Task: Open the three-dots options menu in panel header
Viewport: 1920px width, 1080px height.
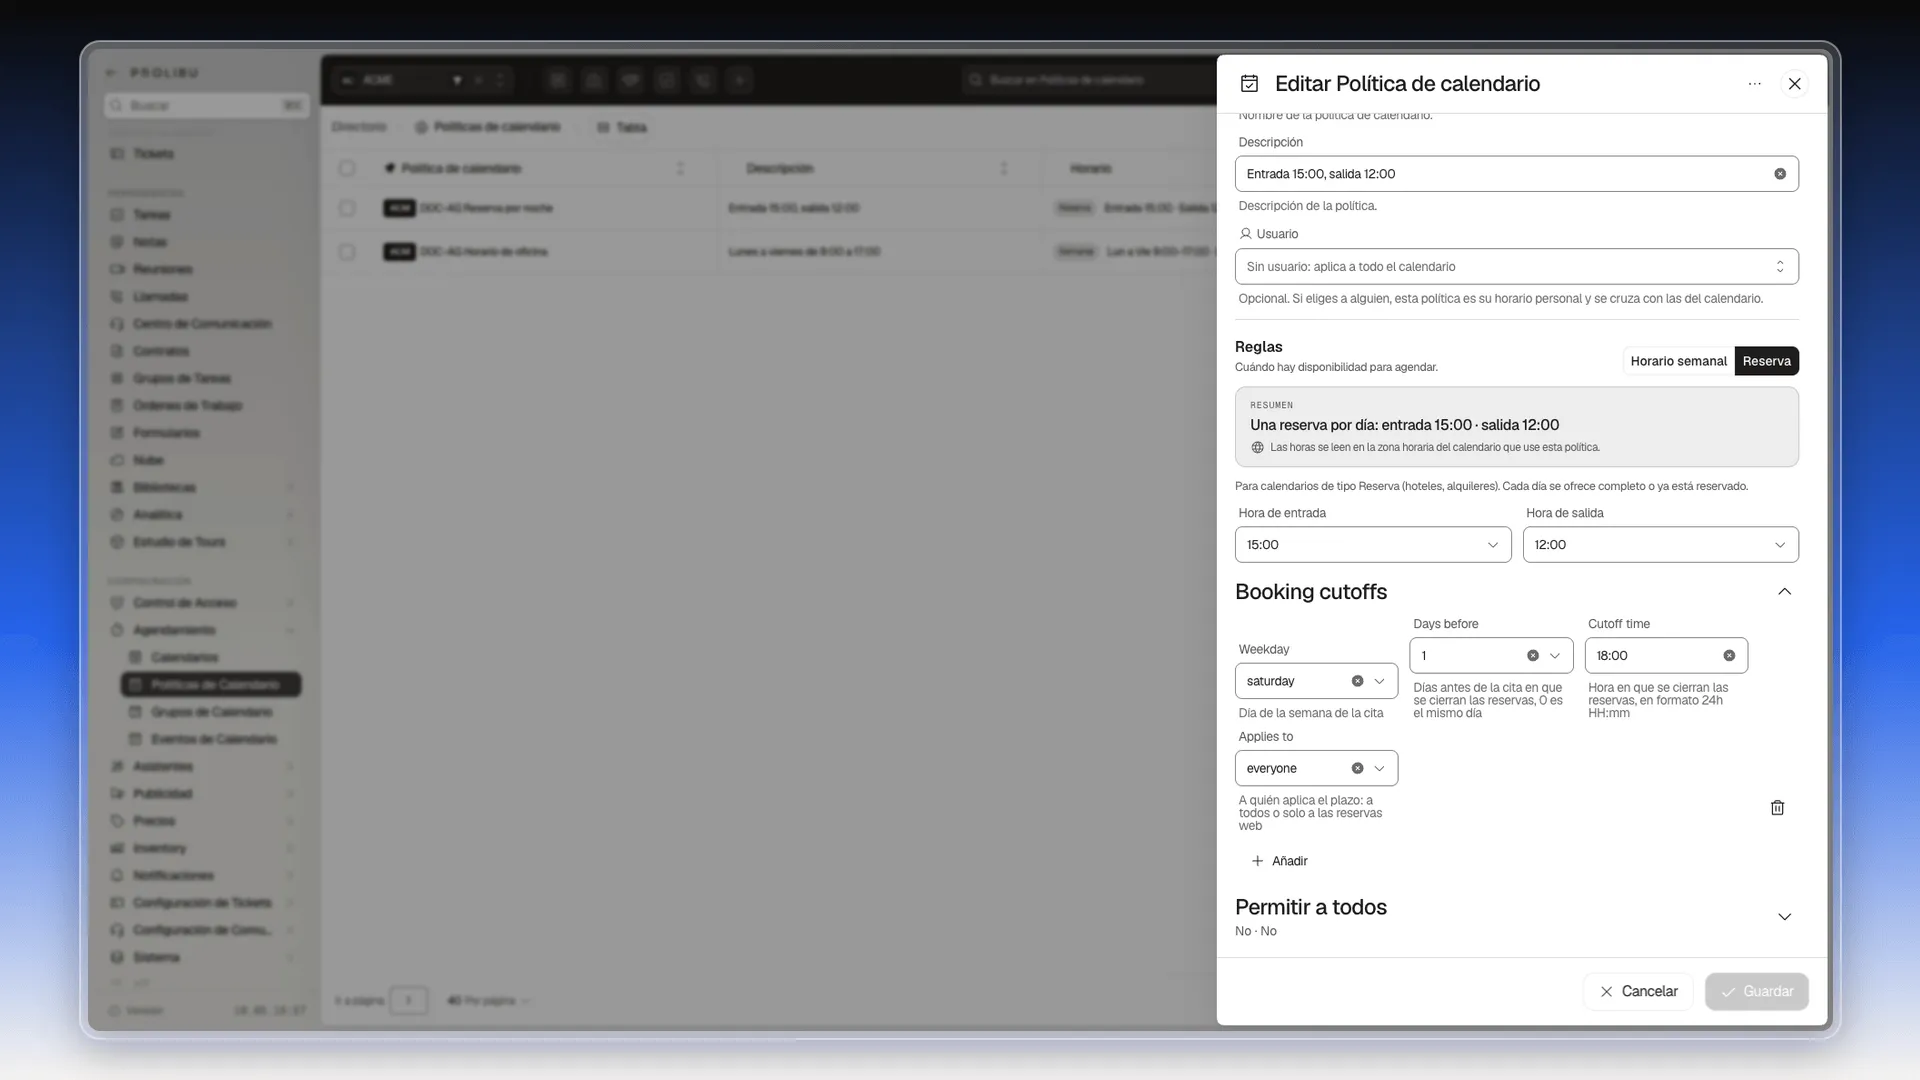Action: pyautogui.click(x=1754, y=84)
